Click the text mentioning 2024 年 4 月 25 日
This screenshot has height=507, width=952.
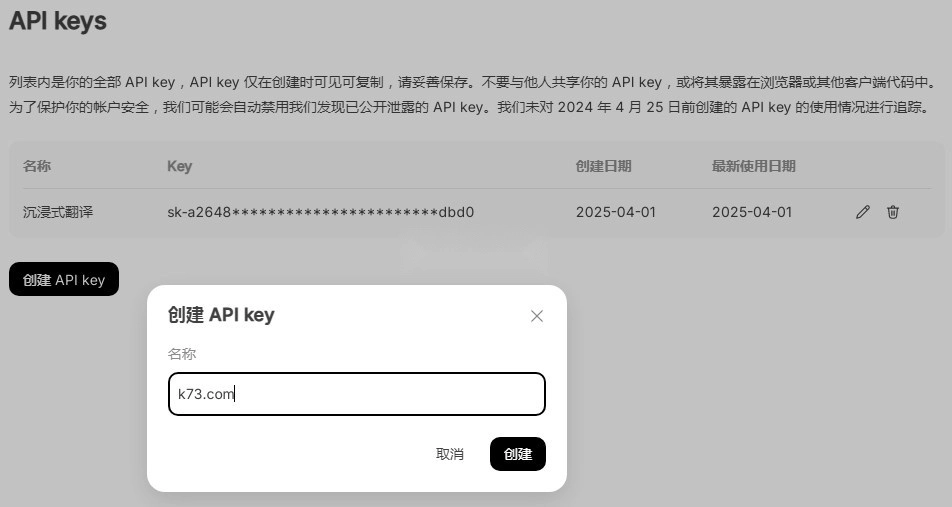[469, 107]
